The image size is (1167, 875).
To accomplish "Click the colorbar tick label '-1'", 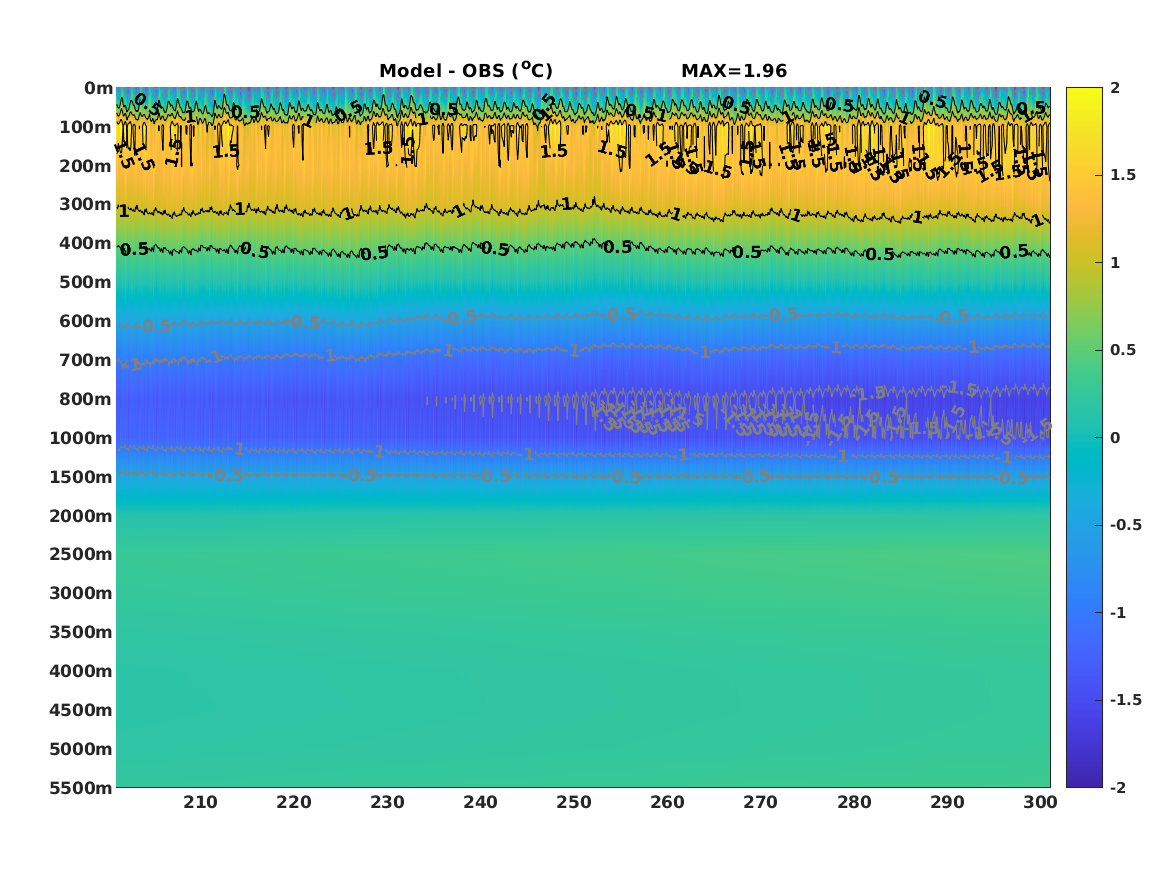I will (1118, 613).
